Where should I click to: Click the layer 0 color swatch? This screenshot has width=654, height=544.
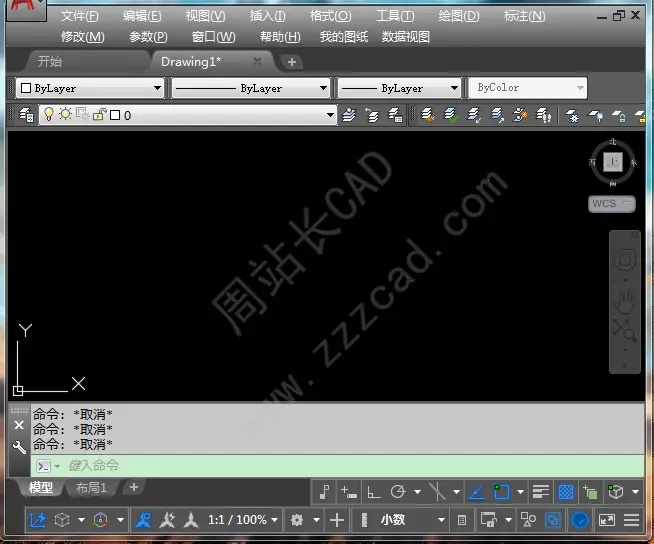(115, 115)
